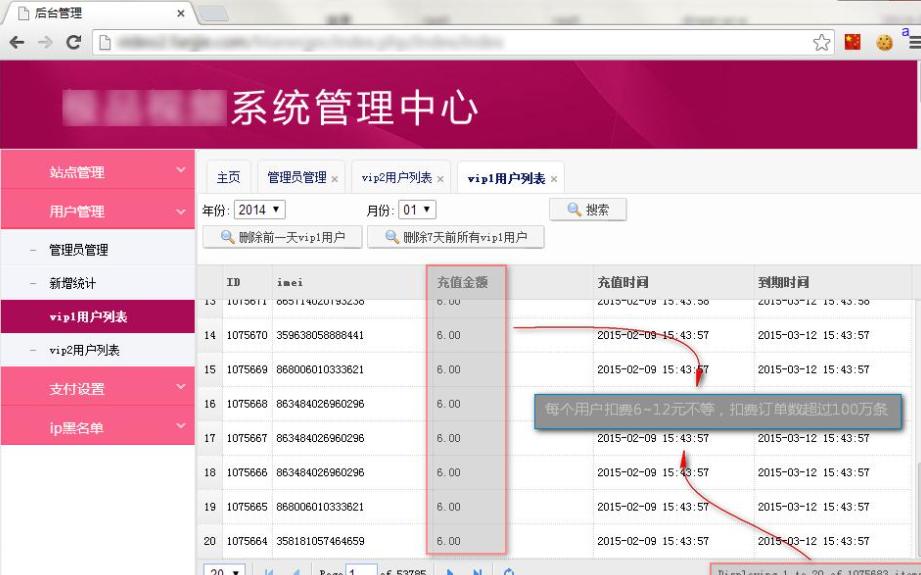921x575 pixels.
Task: Select ID cell 1075666
Action: click(x=247, y=472)
